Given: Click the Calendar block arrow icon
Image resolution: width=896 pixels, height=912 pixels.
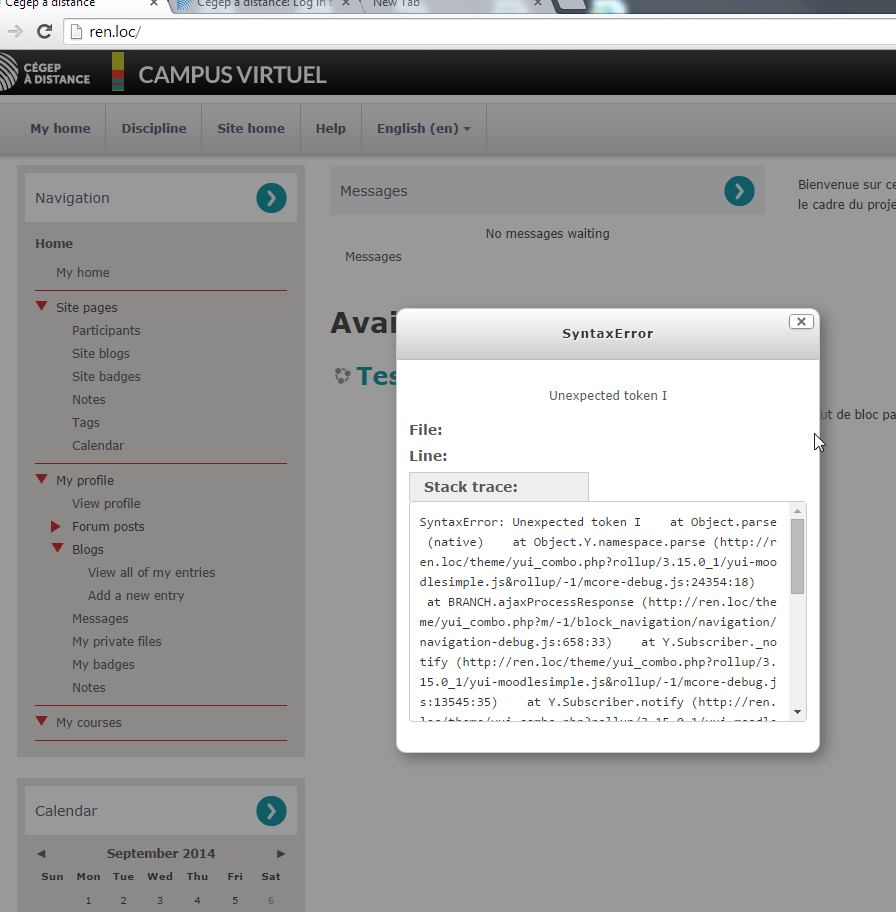Looking at the screenshot, I should click(x=271, y=811).
